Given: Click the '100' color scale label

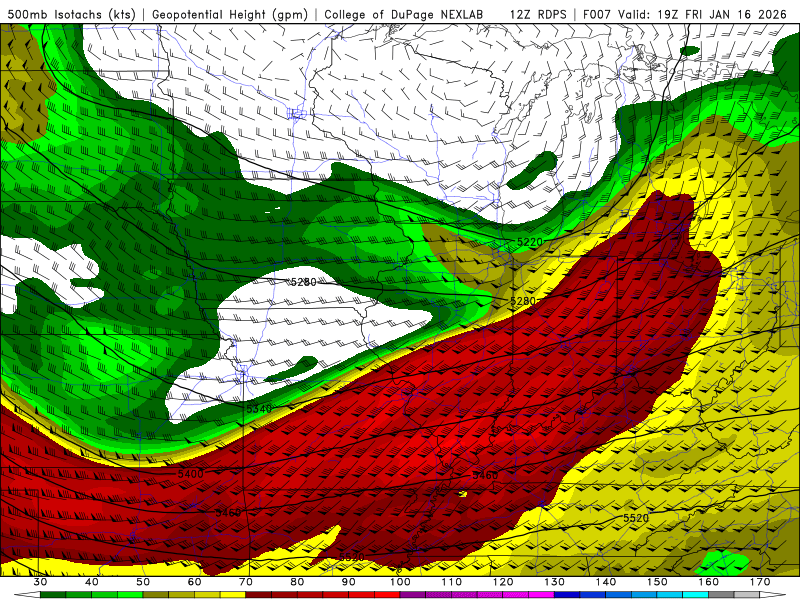Looking at the screenshot, I should (x=400, y=582).
